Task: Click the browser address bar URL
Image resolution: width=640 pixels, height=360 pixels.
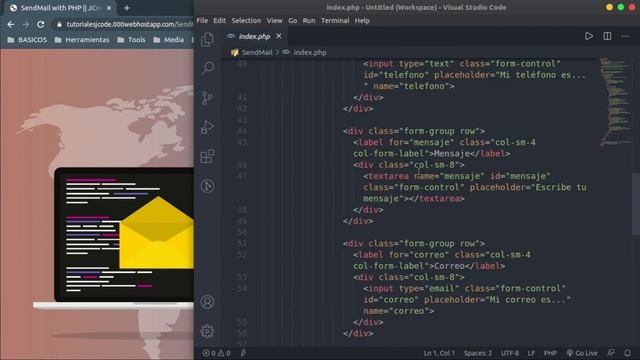Action: 129,24
